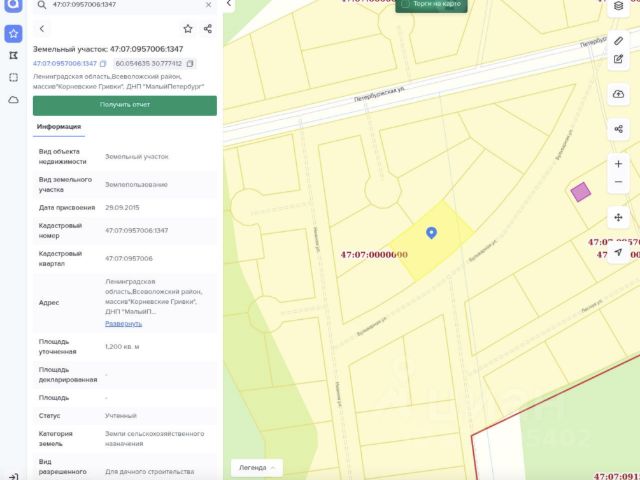Viewport: 640px width, 480px height.
Task: Click the search magnifier icon
Action: tap(42, 5)
